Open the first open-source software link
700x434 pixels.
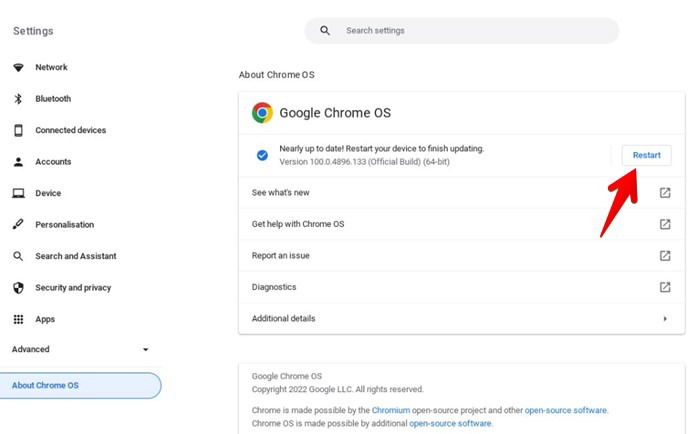[x=566, y=410]
